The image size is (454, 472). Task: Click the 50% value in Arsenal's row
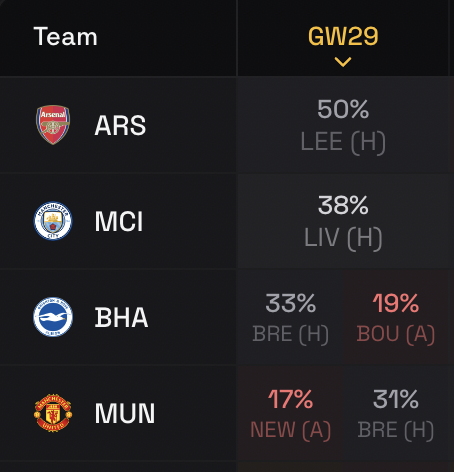coord(343,109)
